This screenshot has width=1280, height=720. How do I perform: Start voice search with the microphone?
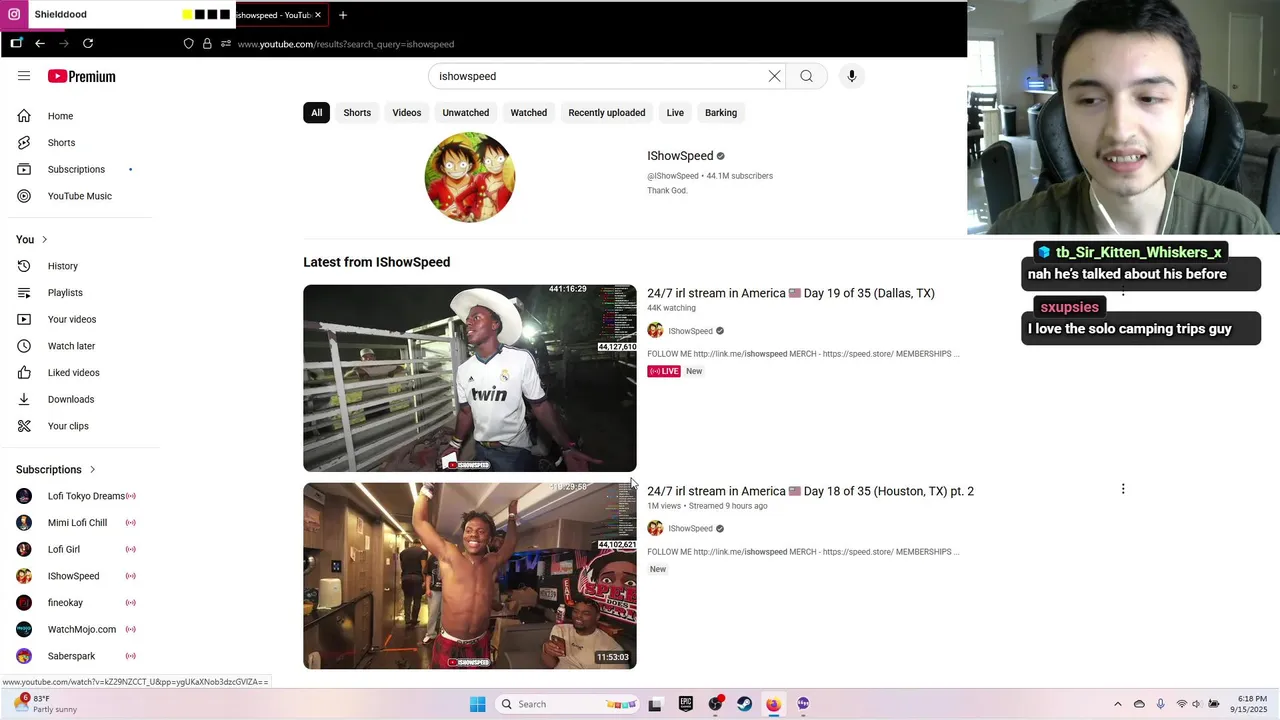[x=852, y=76]
